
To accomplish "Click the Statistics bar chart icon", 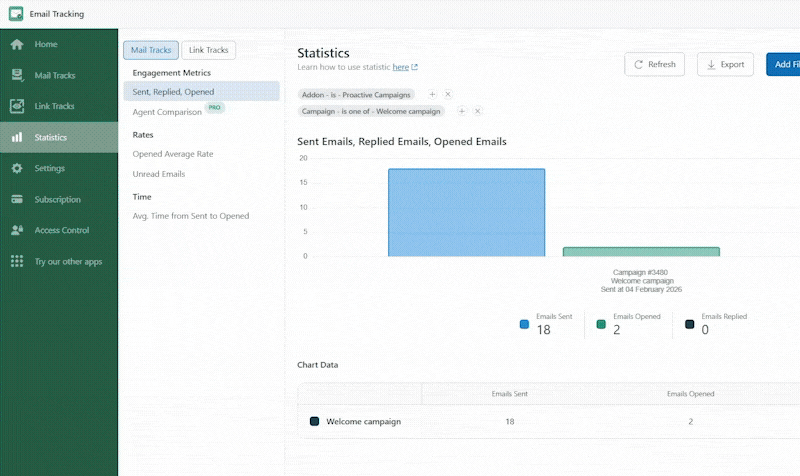I will tap(17, 137).
